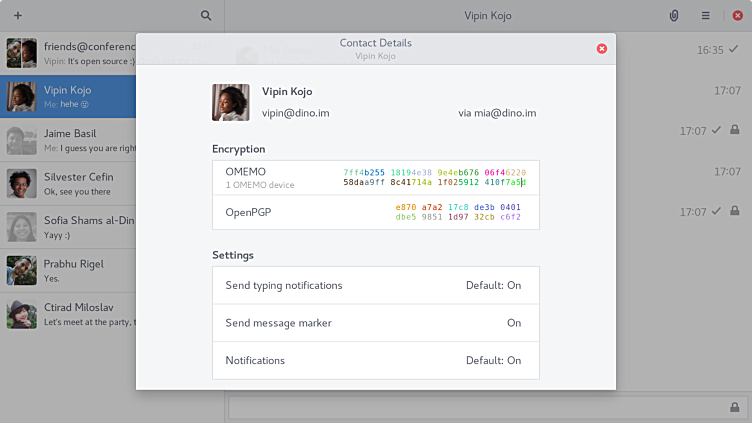Open the friends conference group chat
752x423 pixels.
(68, 53)
